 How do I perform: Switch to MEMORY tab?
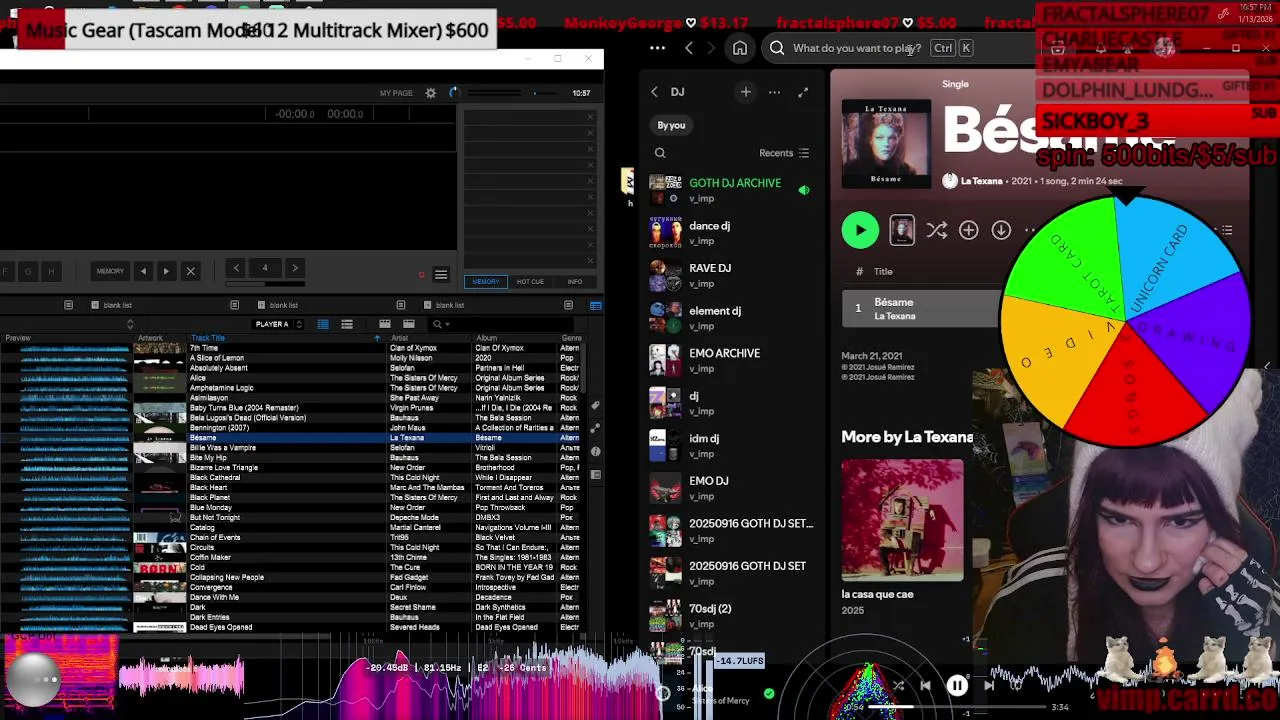click(486, 282)
